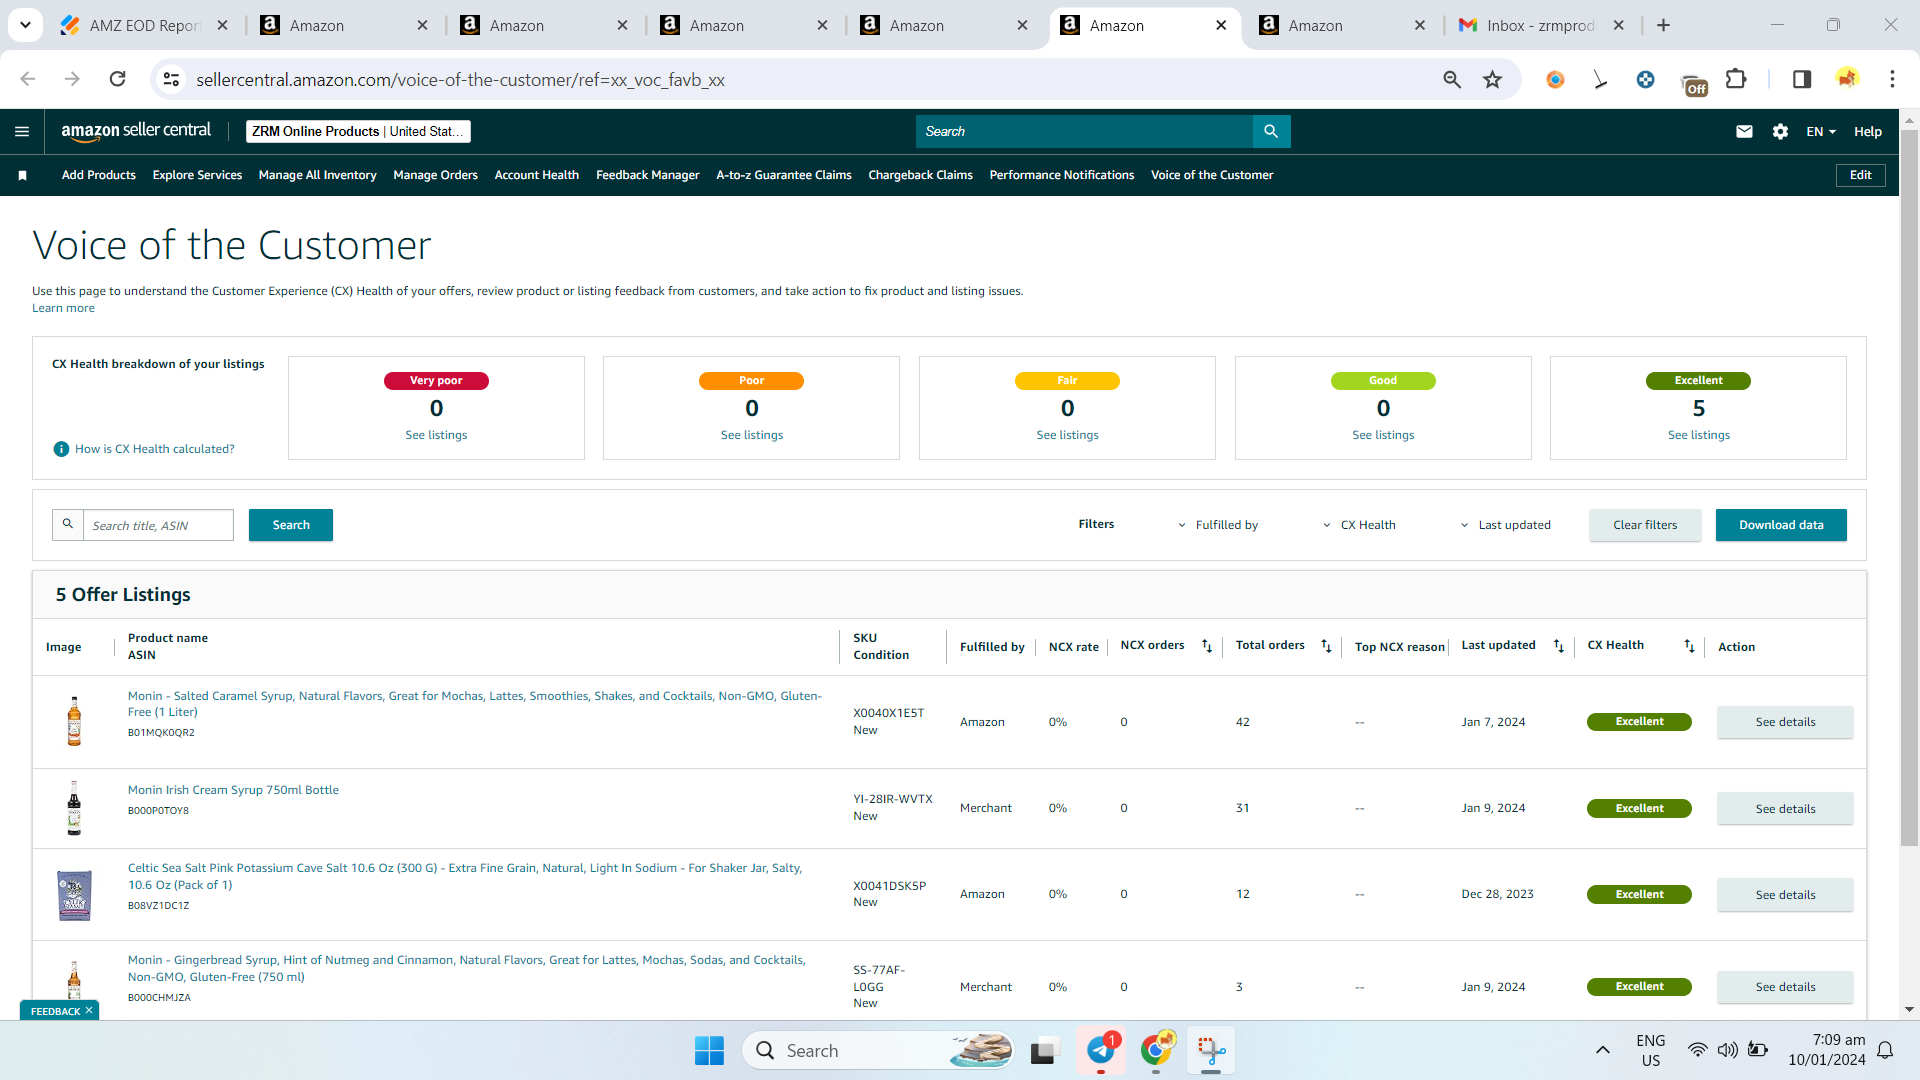This screenshot has width=1920, height=1080.
Task: Click the magnifier icon in the listing search box
Action: tap(68, 524)
